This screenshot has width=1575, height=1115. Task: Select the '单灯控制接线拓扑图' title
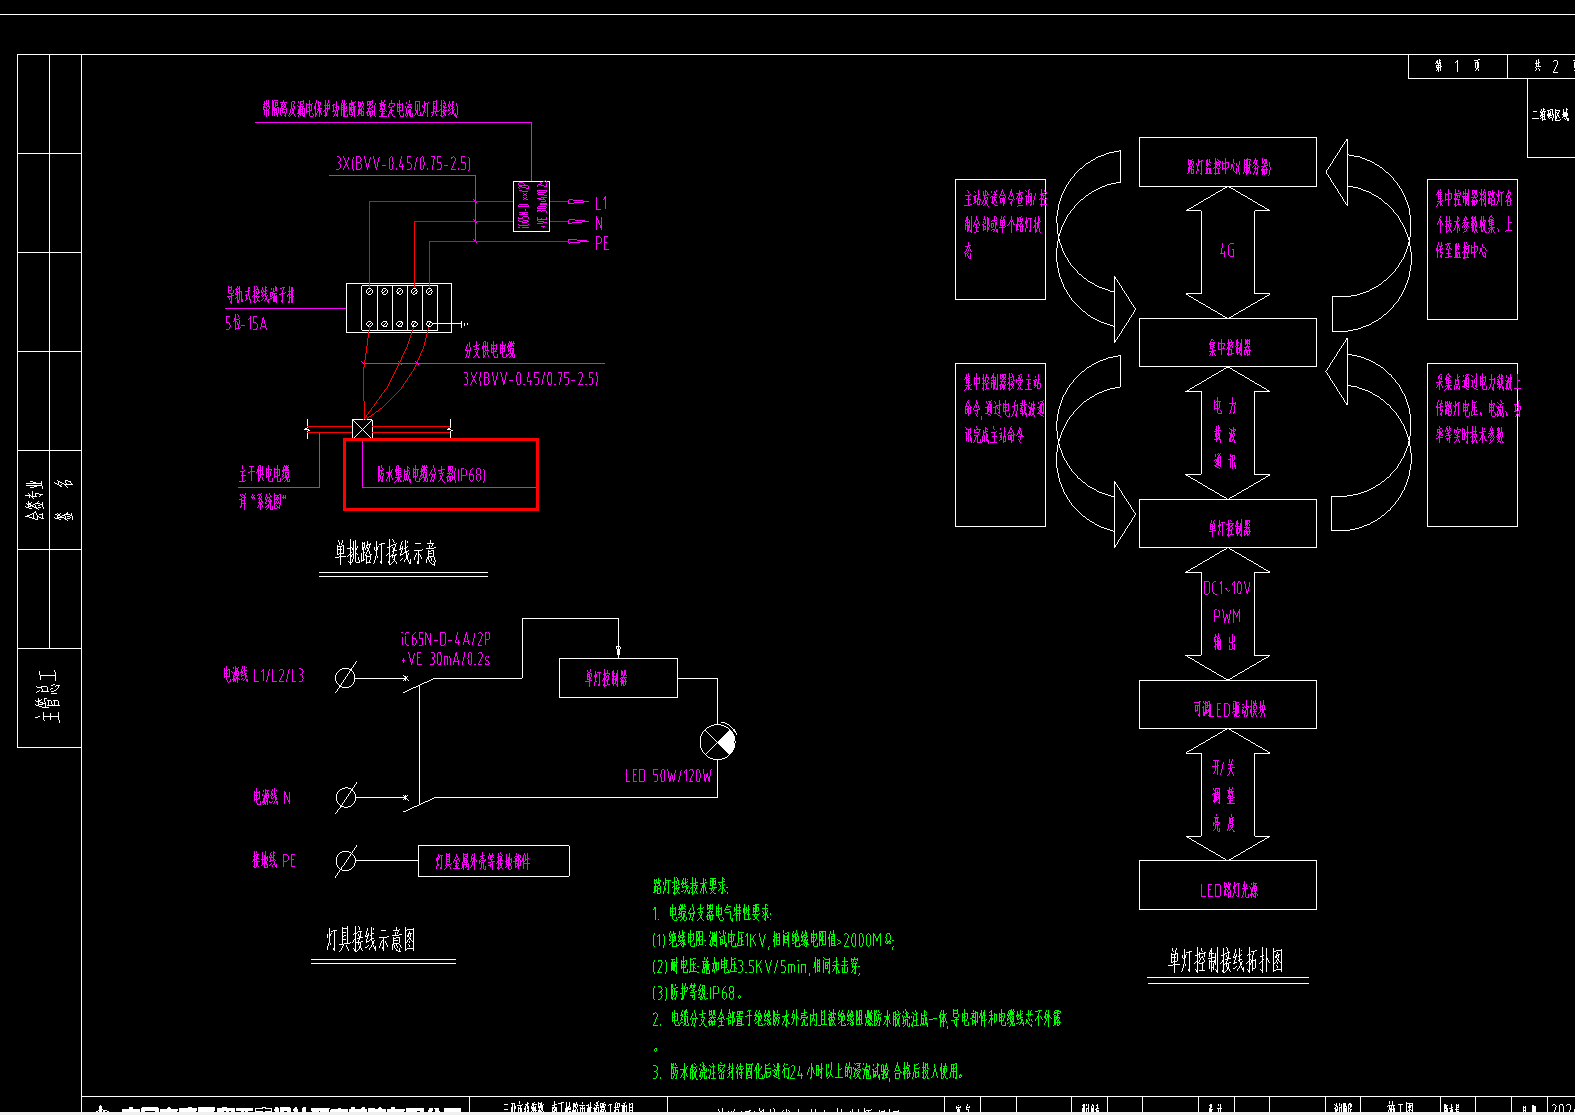coord(1226,961)
